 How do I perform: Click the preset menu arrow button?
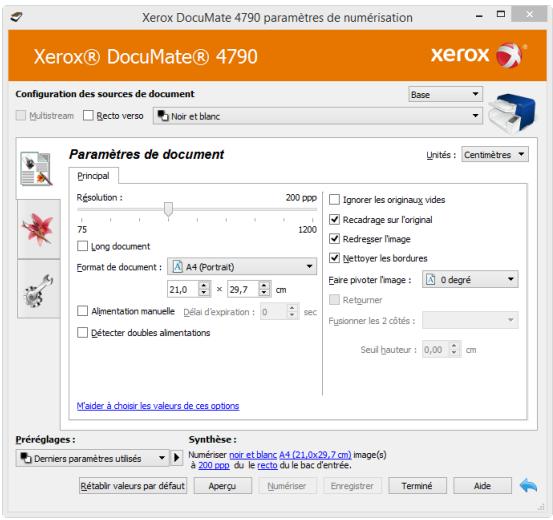[177, 458]
